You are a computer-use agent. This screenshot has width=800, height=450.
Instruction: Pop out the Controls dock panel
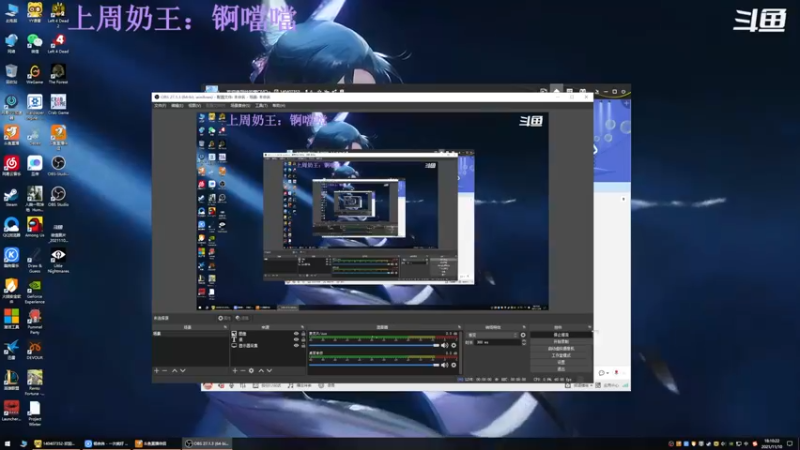590,327
